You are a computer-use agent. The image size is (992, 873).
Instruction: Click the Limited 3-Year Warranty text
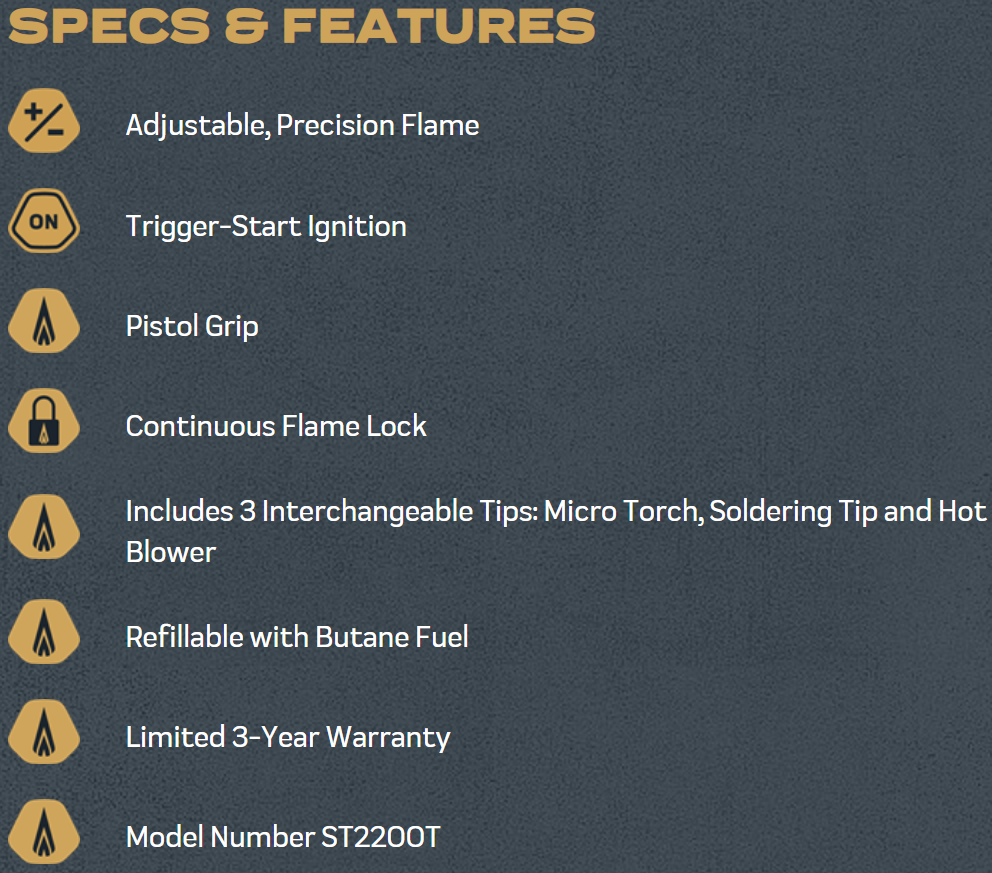click(x=288, y=737)
